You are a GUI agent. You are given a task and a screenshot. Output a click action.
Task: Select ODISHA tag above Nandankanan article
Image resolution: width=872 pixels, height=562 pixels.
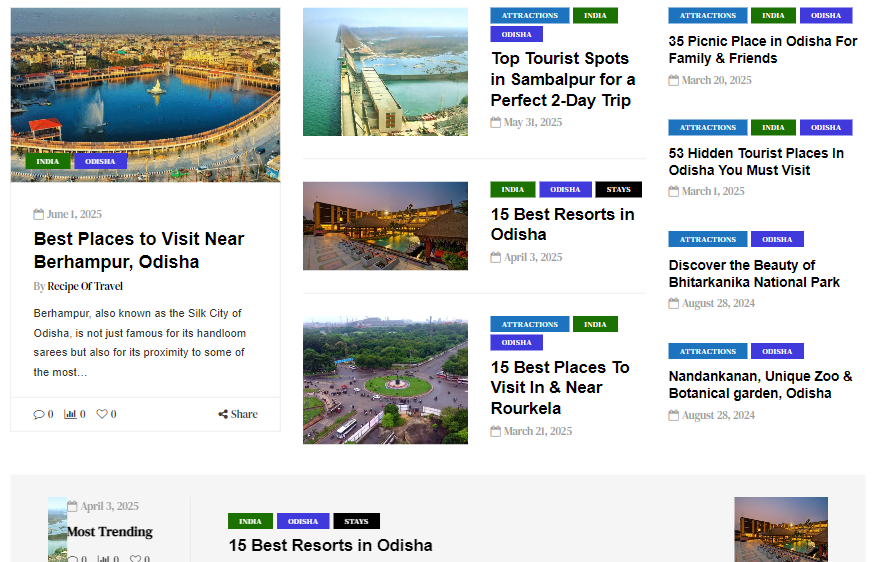coord(777,351)
